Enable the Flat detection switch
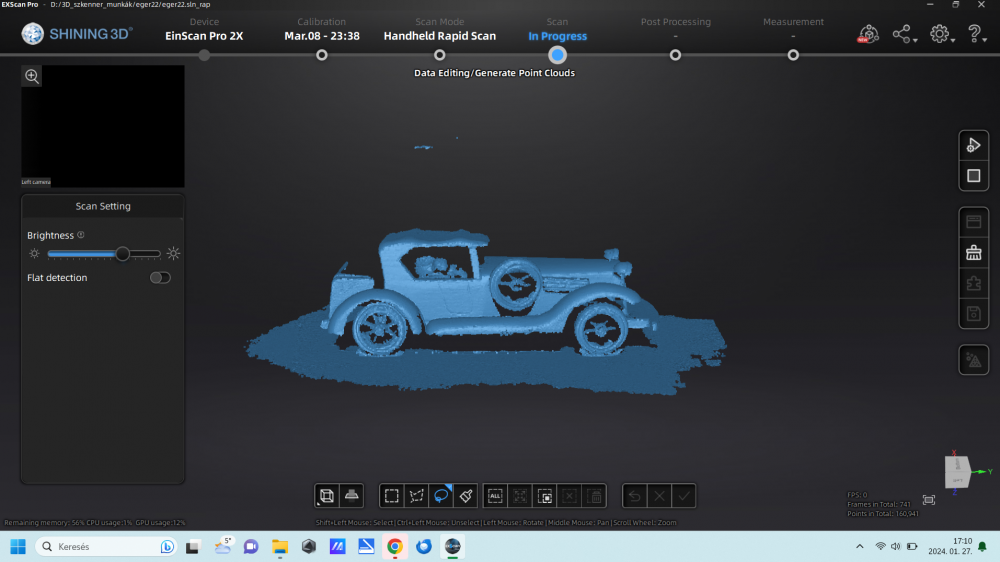 (x=160, y=278)
